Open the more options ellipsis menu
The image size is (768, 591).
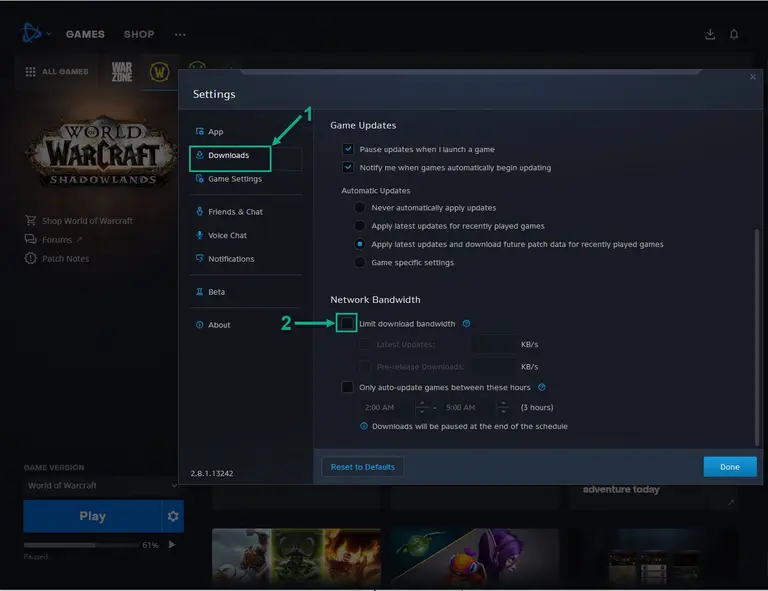point(180,35)
